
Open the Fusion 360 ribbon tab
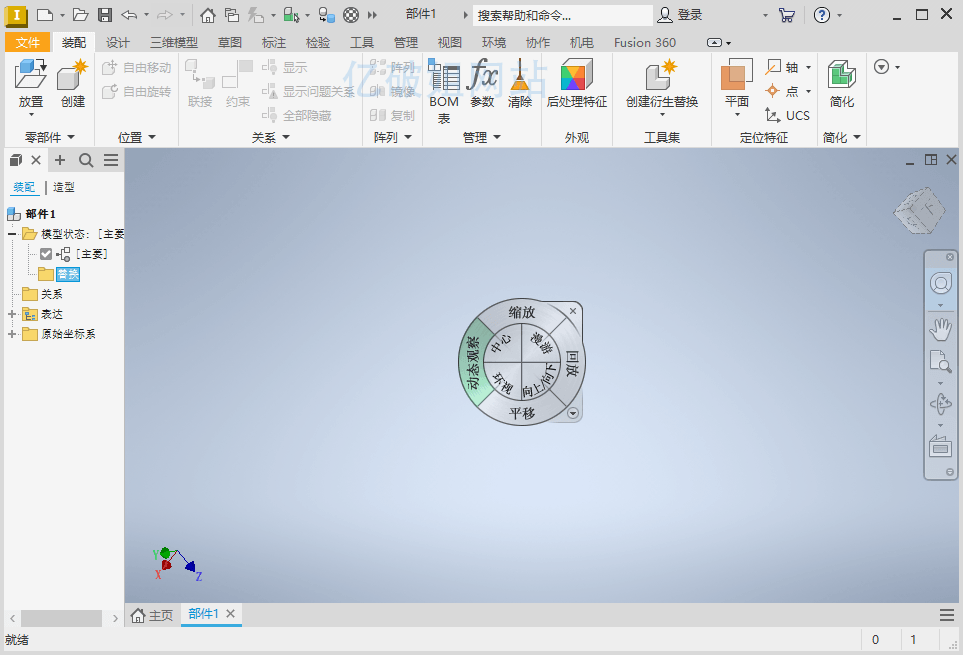pyautogui.click(x=645, y=42)
